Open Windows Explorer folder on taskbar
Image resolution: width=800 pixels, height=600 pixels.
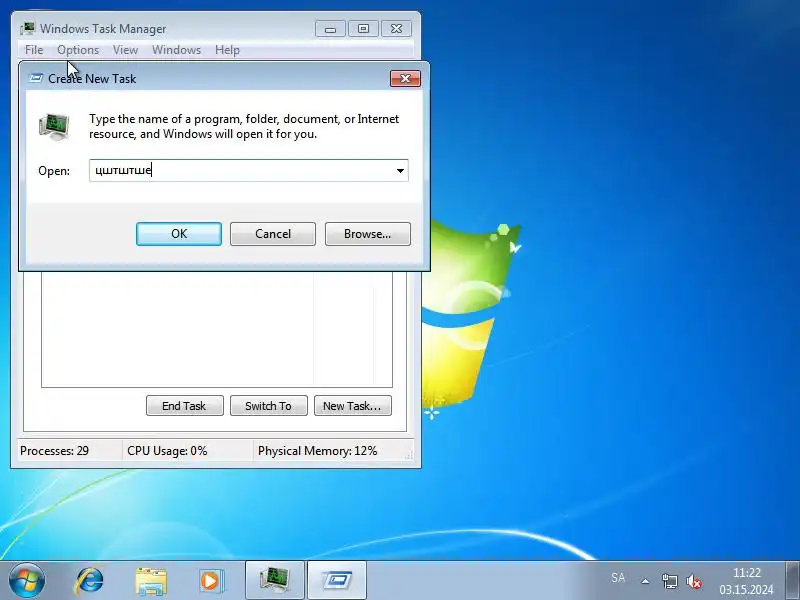[151, 581]
